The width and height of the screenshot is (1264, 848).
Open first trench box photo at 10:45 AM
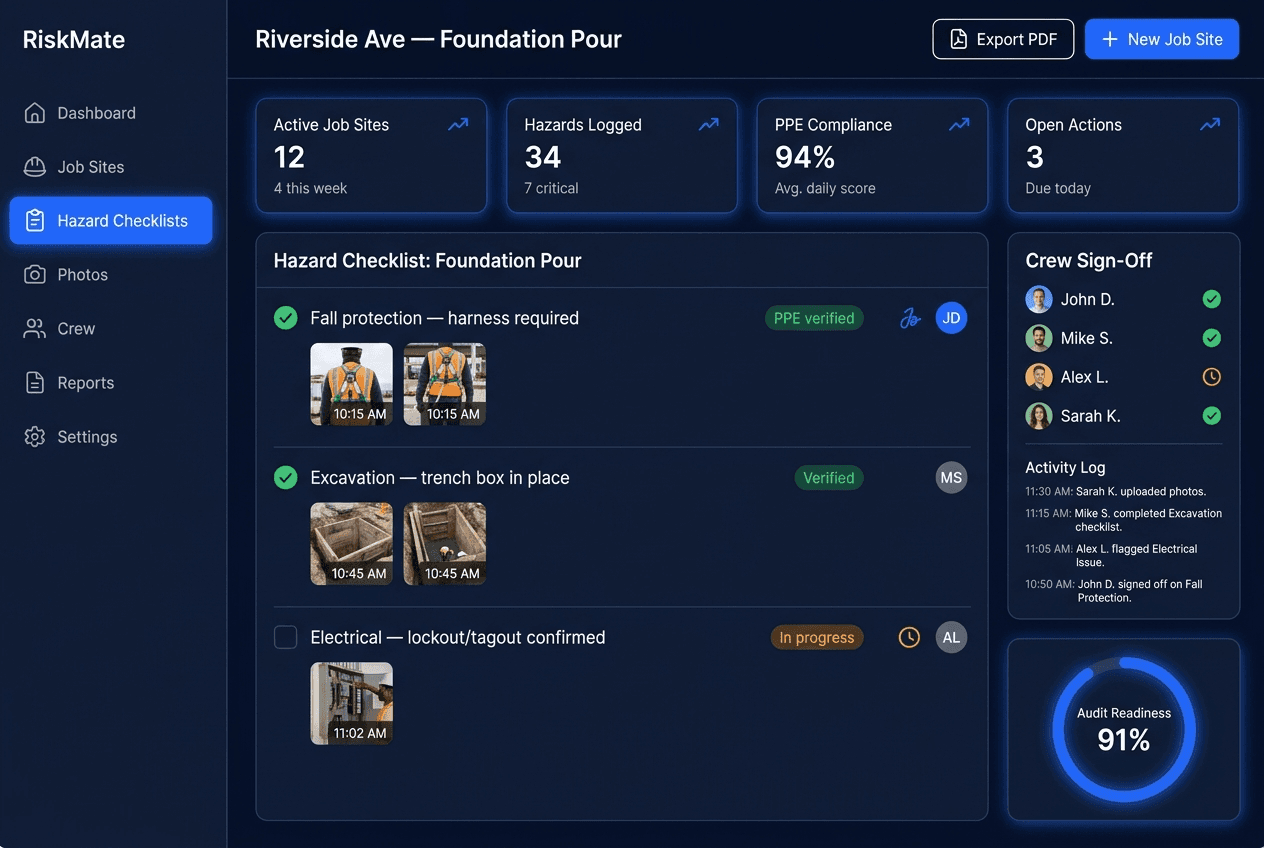352,544
